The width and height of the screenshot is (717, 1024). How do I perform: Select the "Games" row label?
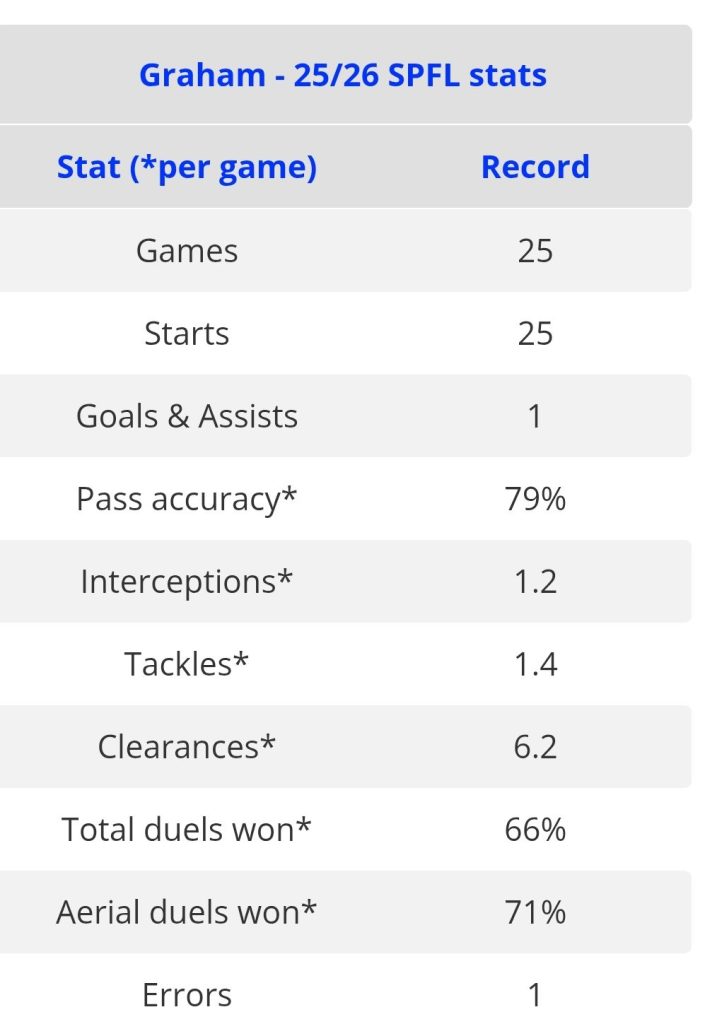[x=187, y=250]
